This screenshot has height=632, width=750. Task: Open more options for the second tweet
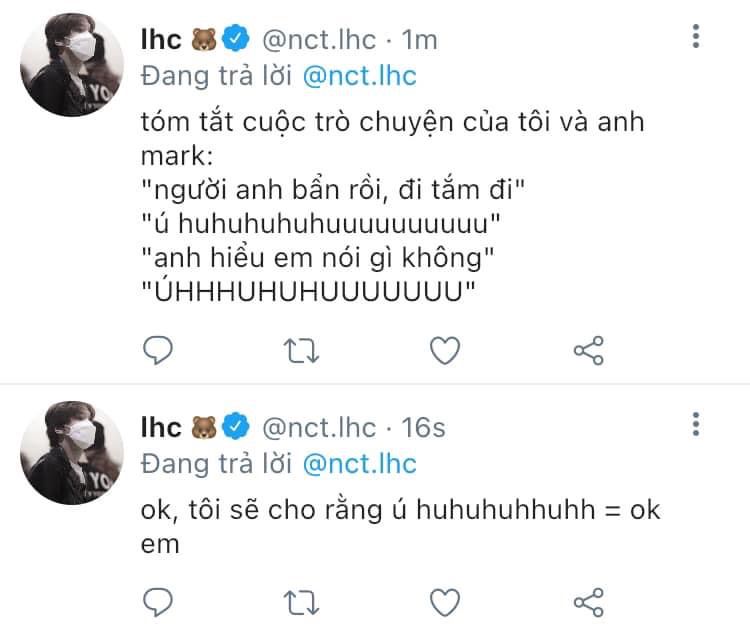[696, 426]
